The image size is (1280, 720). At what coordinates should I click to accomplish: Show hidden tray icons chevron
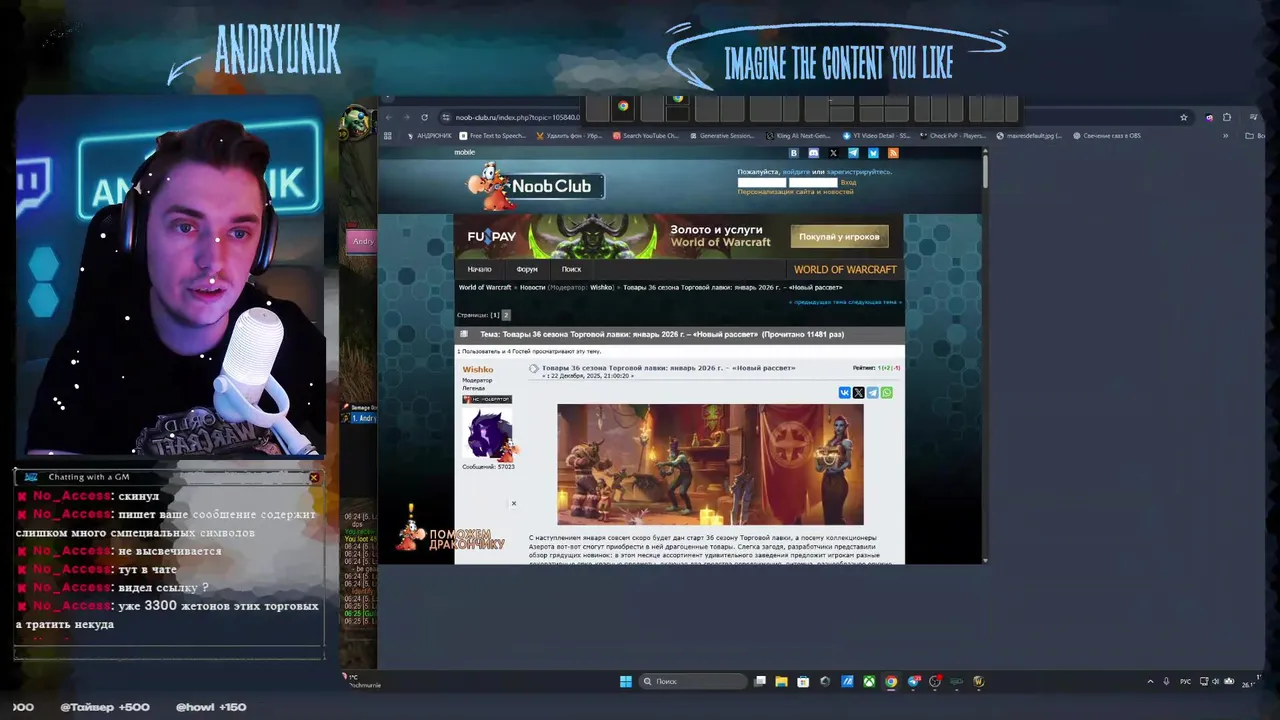pyautogui.click(x=1150, y=681)
